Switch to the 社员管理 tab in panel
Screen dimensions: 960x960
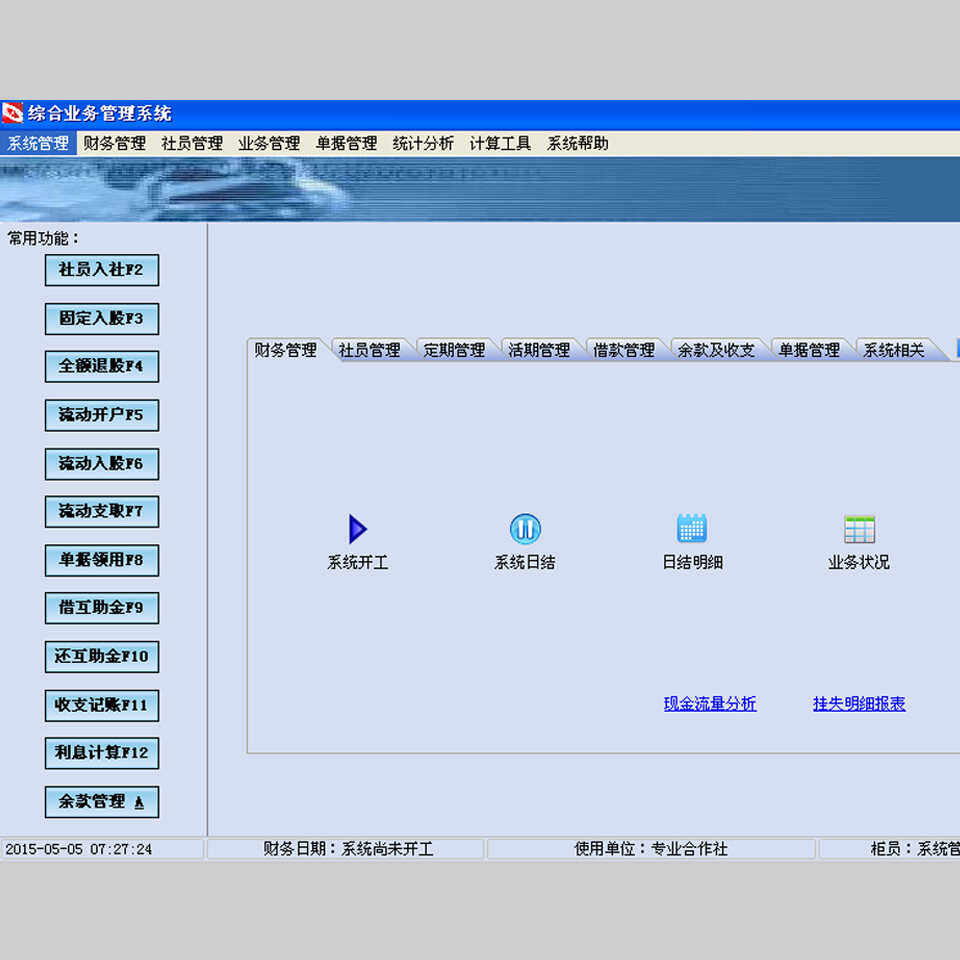tap(369, 350)
